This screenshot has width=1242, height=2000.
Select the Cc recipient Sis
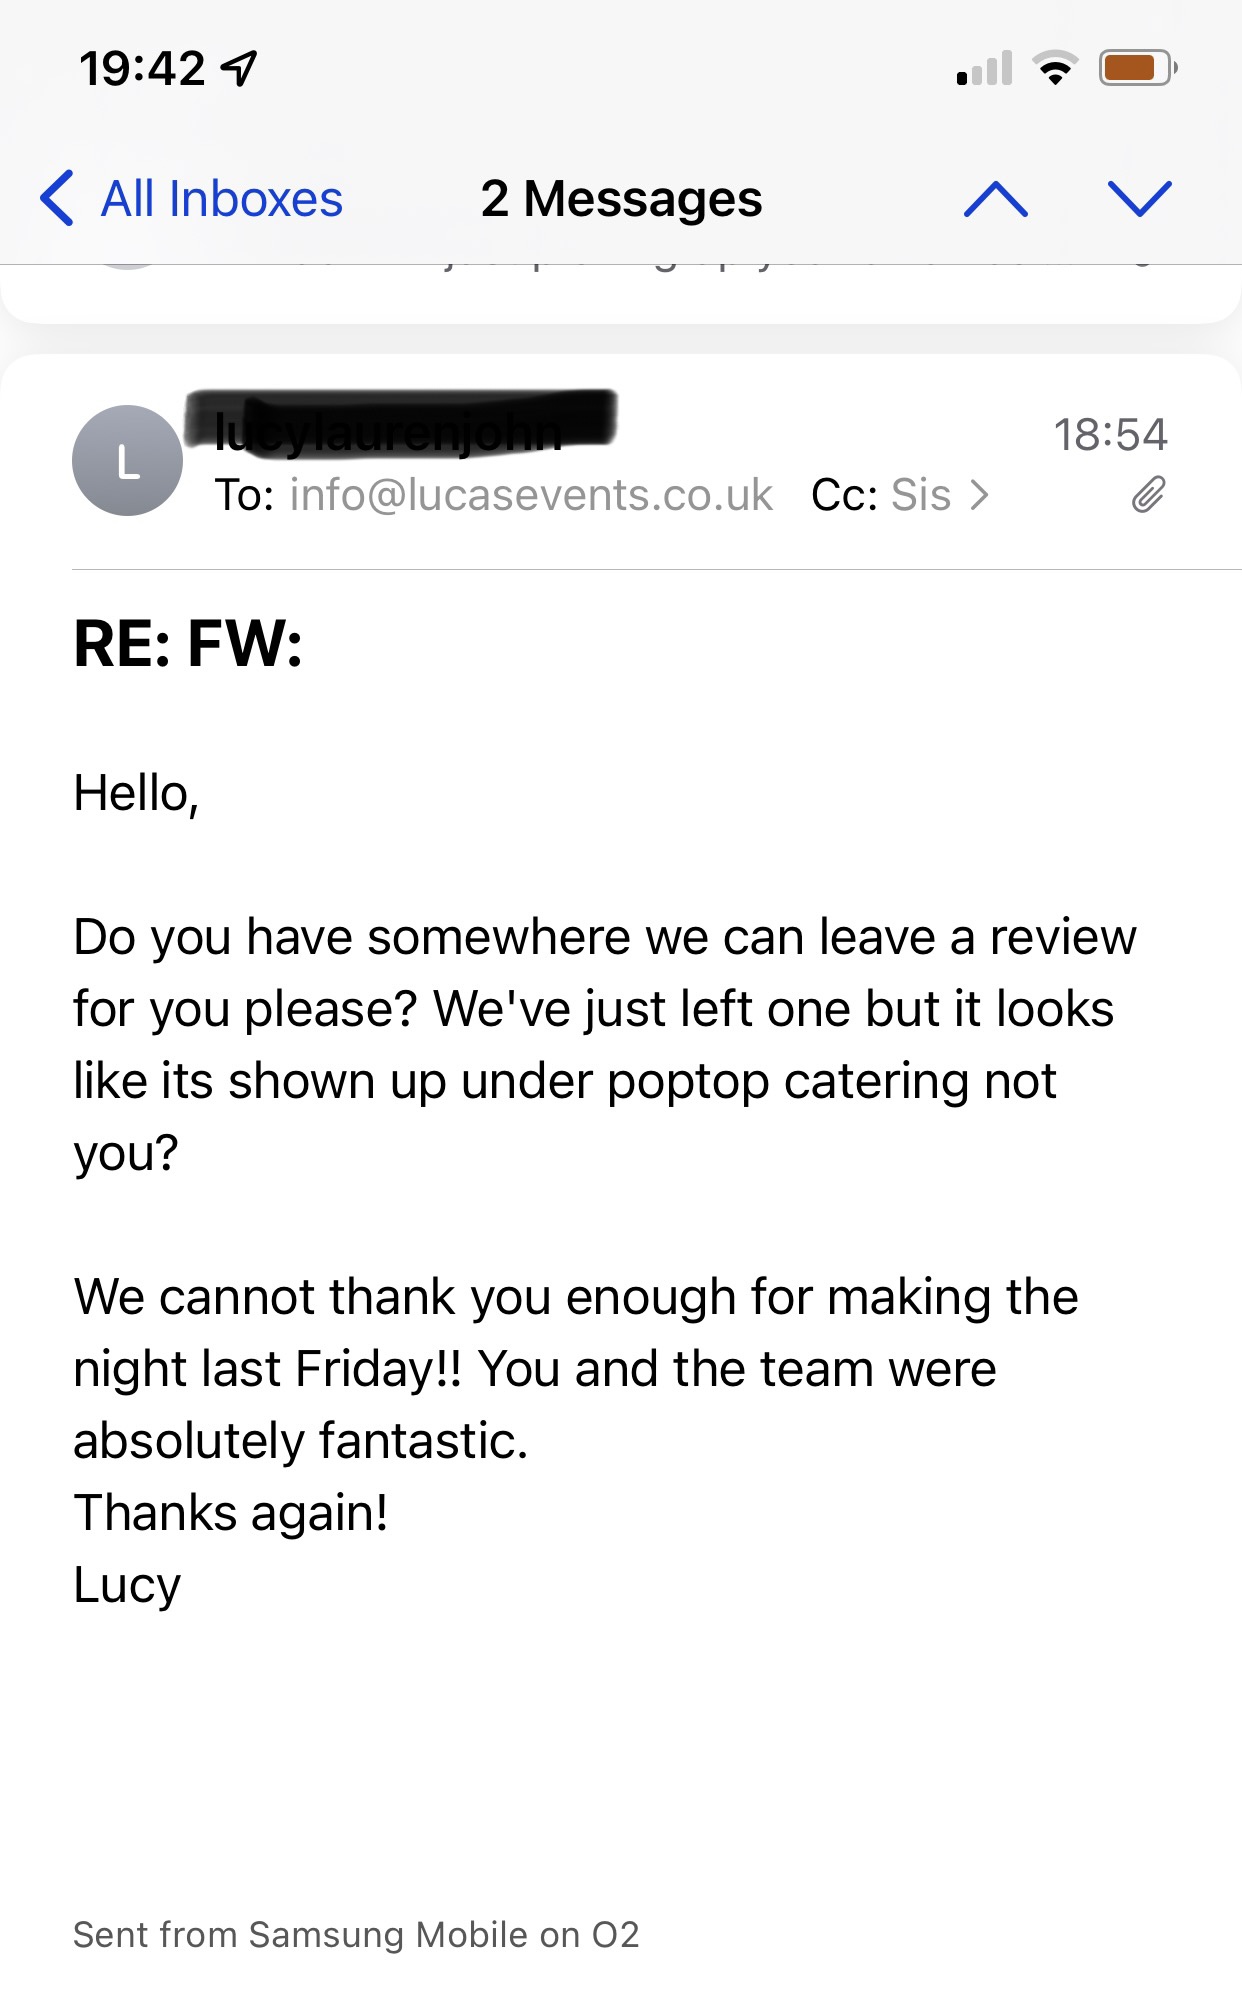[x=920, y=495]
